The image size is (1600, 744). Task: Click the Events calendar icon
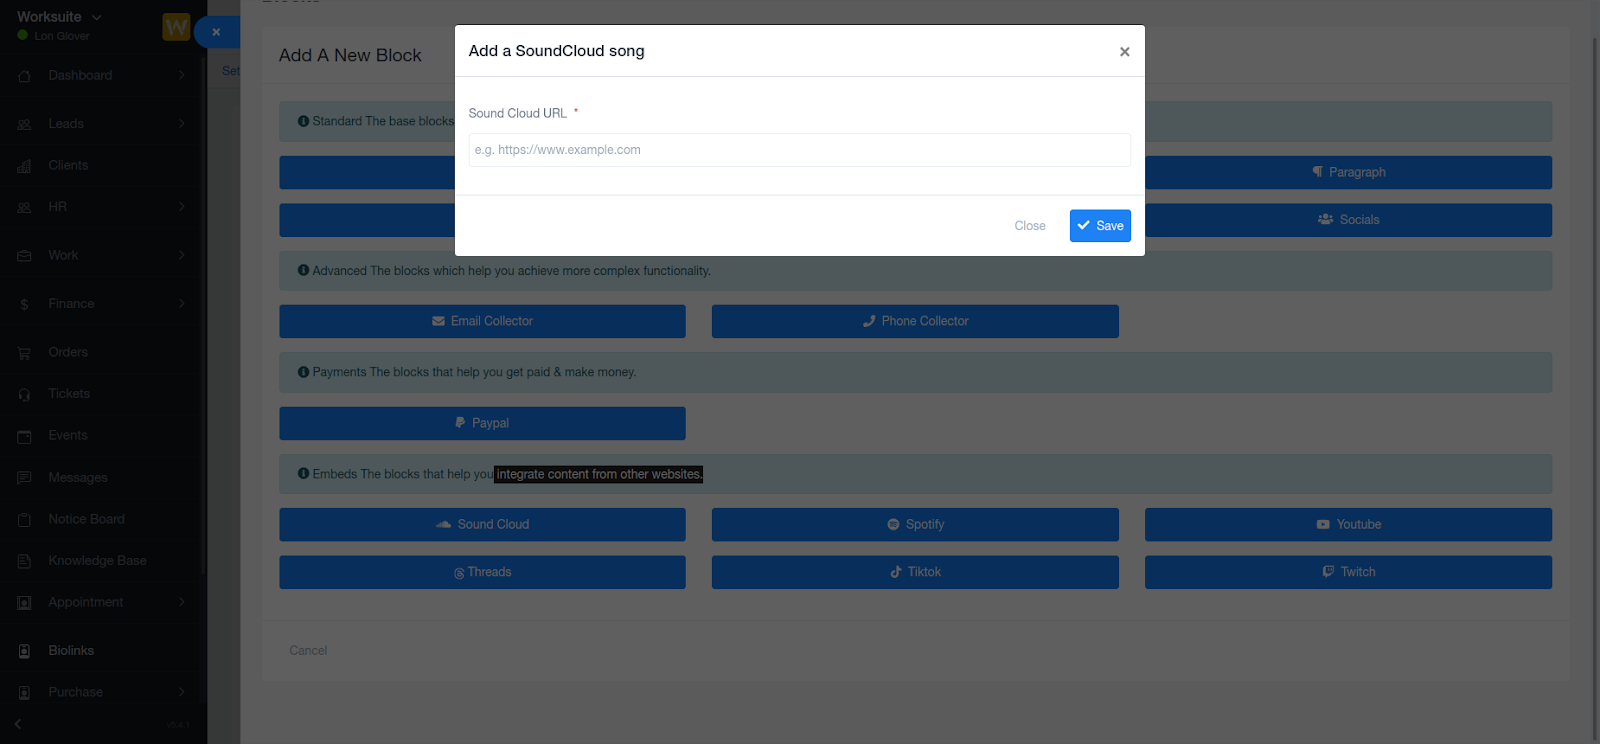click(x=24, y=436)
